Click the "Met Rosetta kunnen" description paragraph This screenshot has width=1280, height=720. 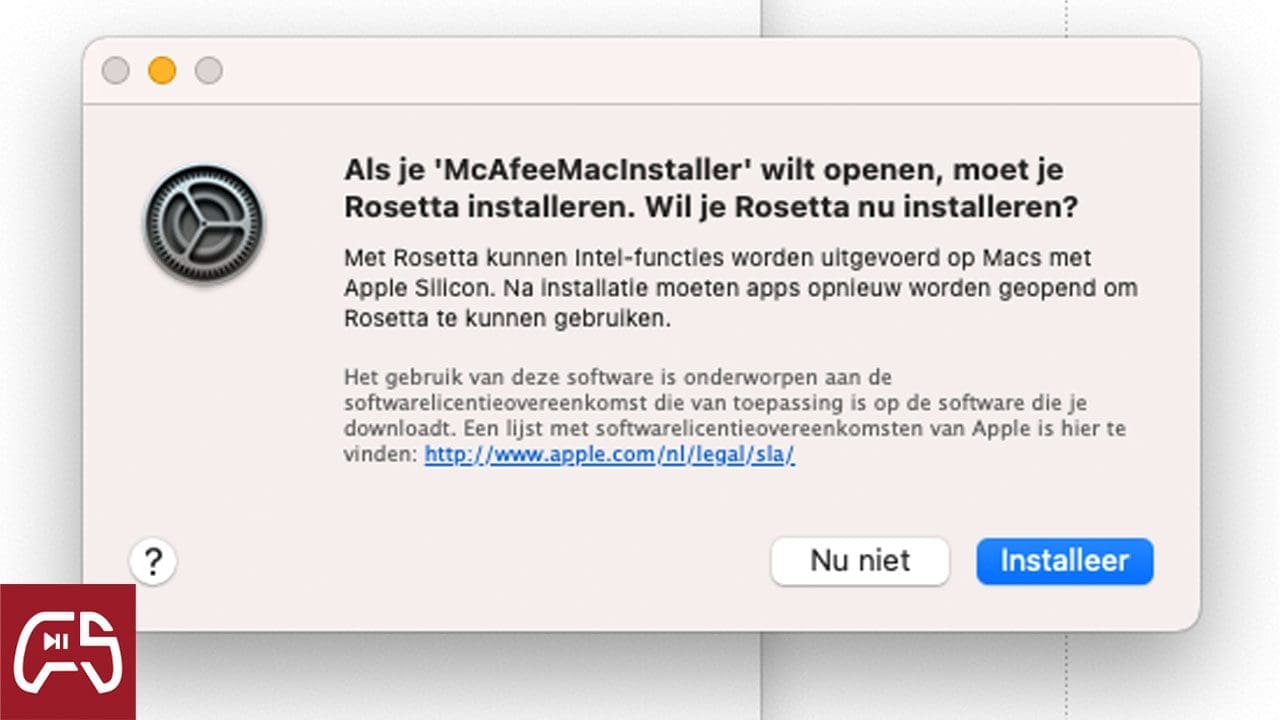[x=740, y=289]
